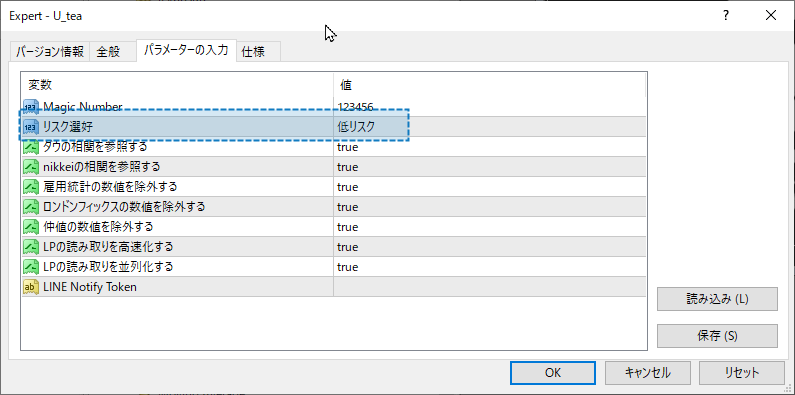Click the LPの読み取りを並列化する boolean icon
Image resolution: width=795 pixels, height=395 pixels.
pyautogui.click(x=31, y=267)
